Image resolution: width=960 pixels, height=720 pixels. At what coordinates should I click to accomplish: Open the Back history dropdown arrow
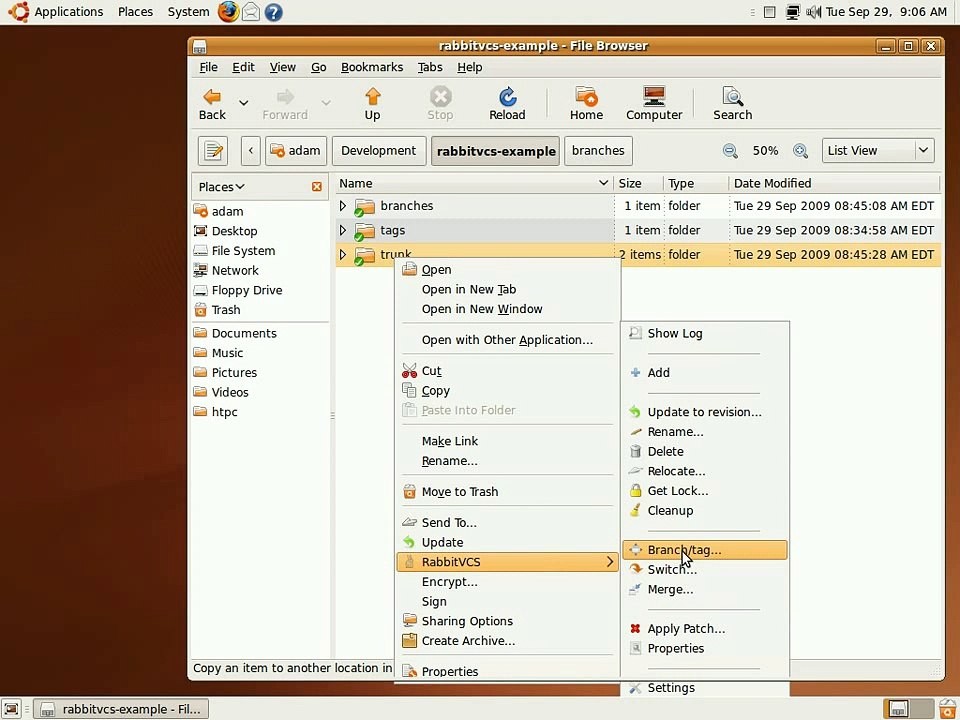(x=243, y=102)
